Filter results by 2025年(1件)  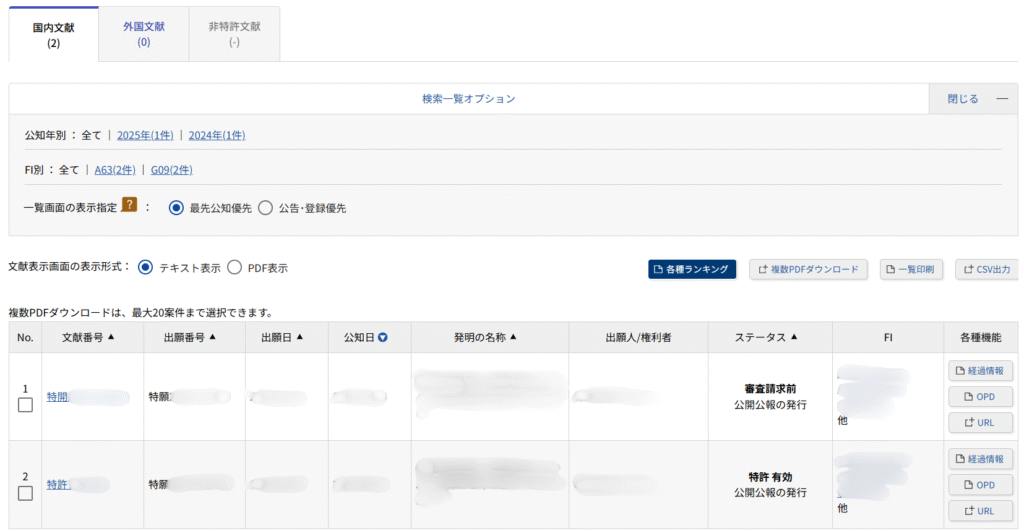[x=145, y=135]
